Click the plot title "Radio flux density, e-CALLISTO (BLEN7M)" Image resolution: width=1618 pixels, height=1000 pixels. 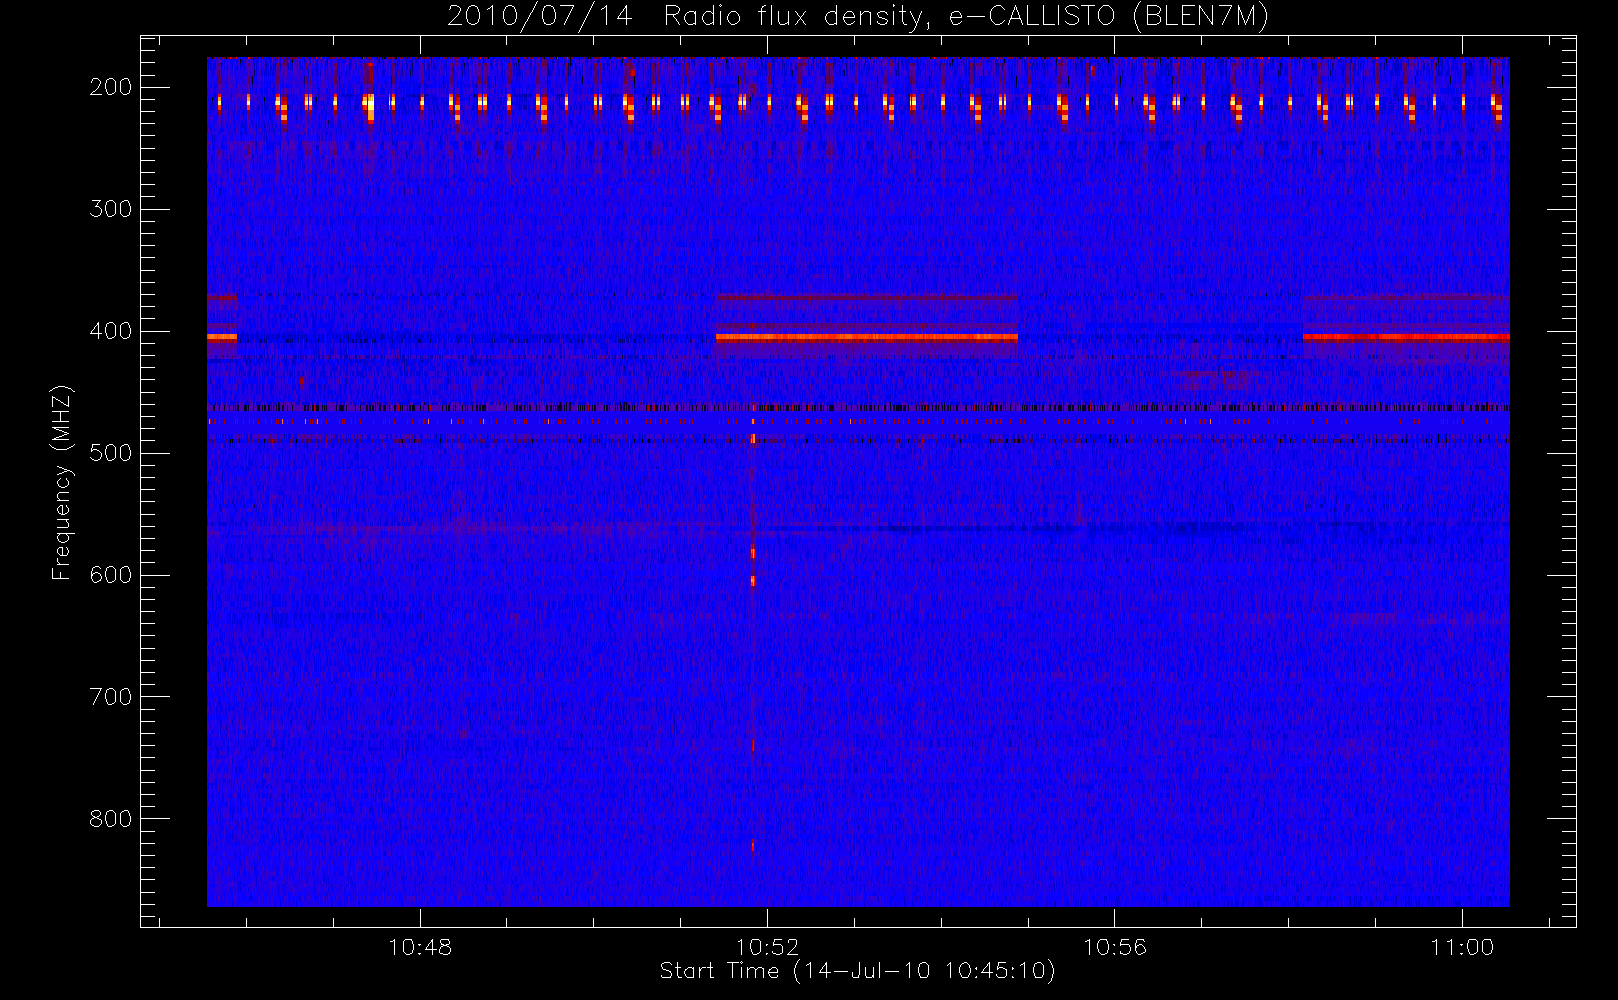pos(966,17)
